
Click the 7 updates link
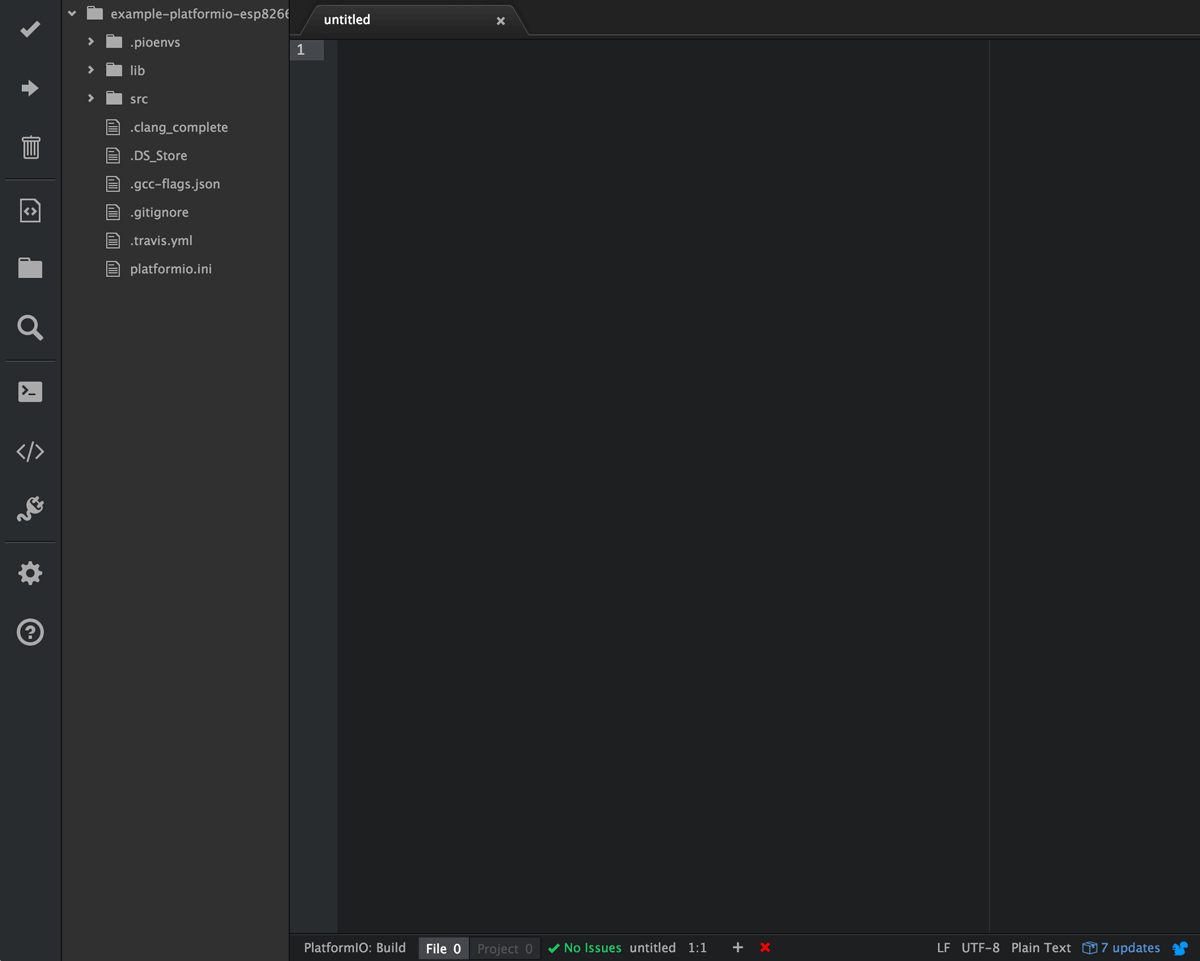pos(1129,948)
